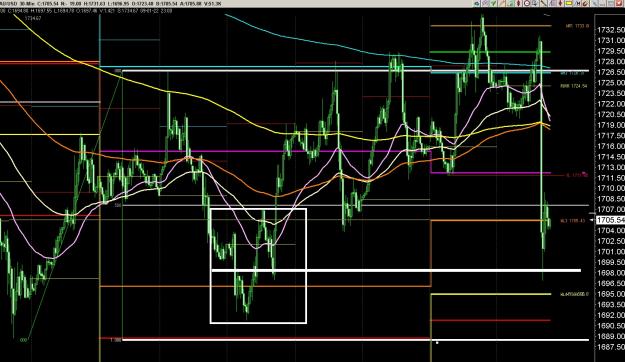Click the round clock toolbar icon
Viewport: 625px width, 362px height.
tap(527, 3)
